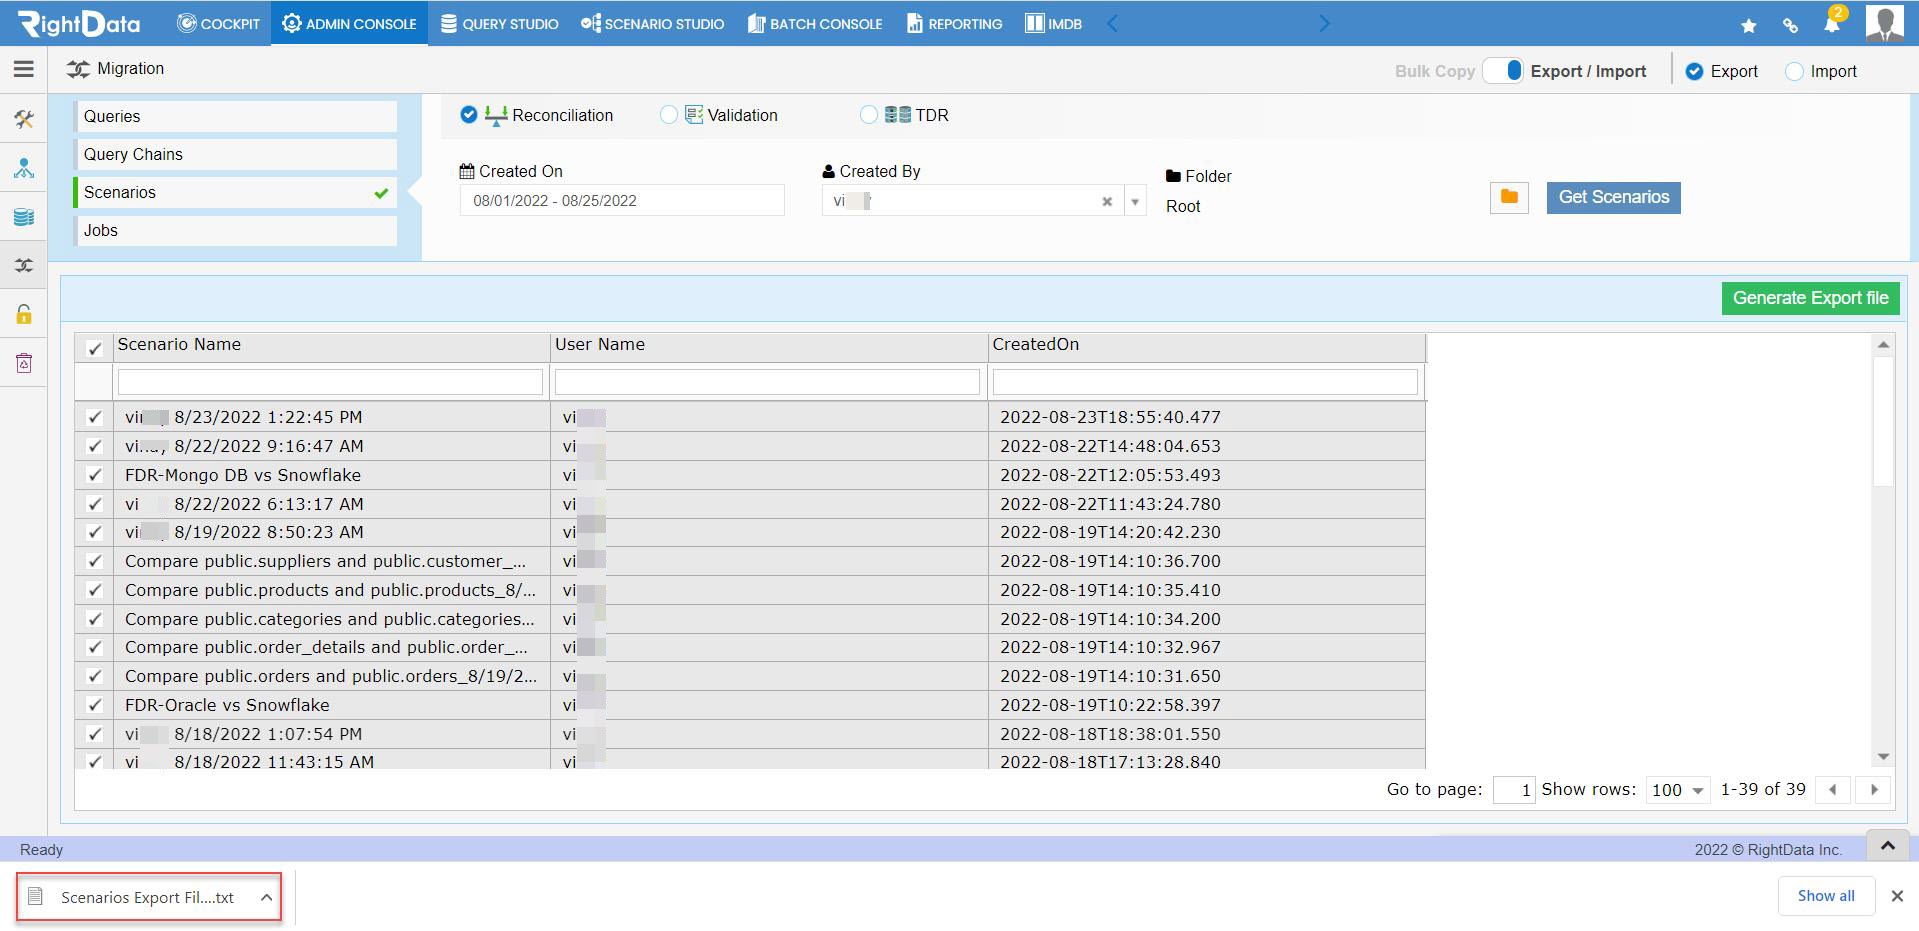Open the migration shuffle icon in sidebar
Viewport: 1919px width, 931px height.
pyautogui.click(x=24, y=266)
